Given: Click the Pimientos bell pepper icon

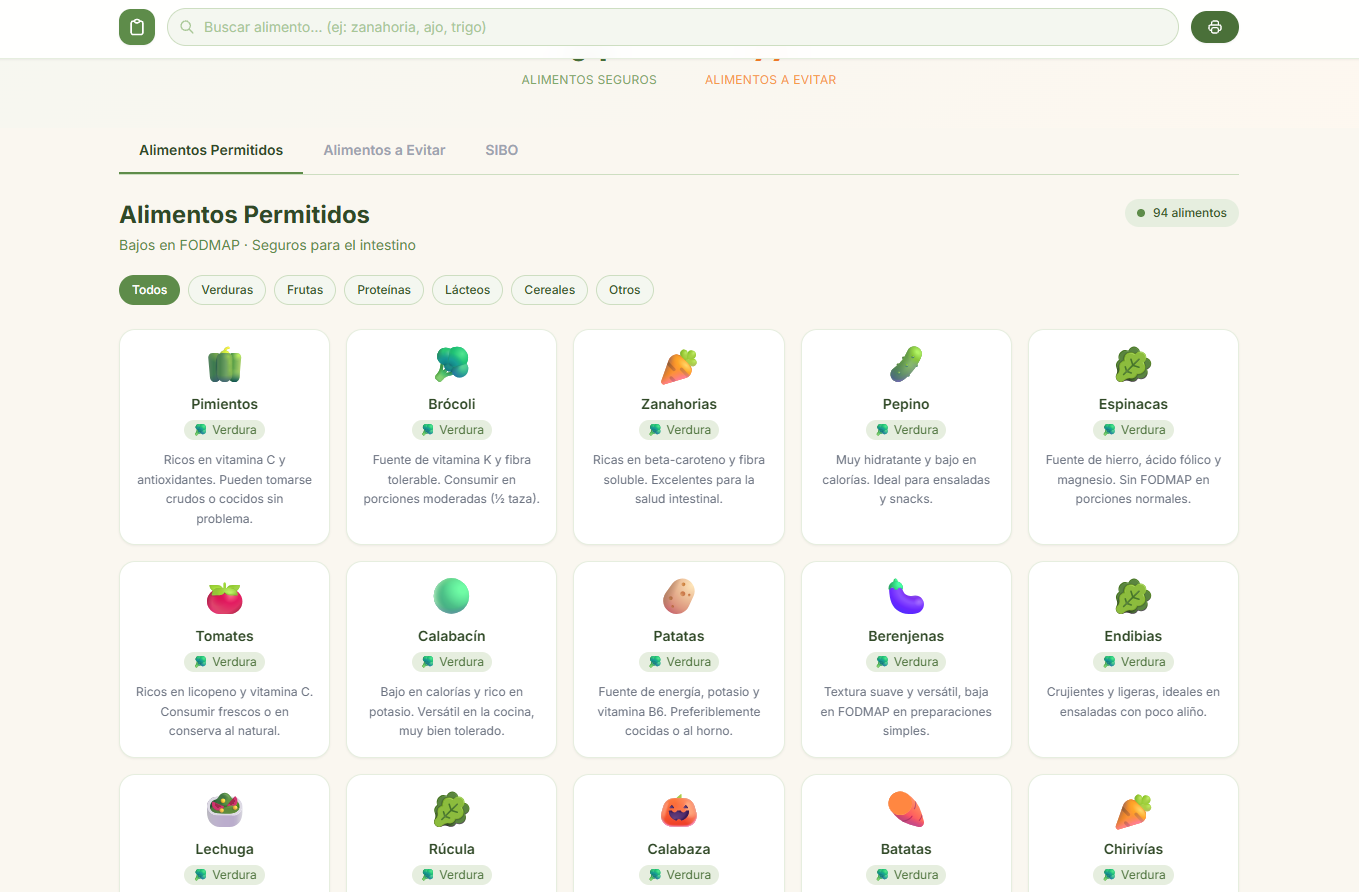Looking at the screenshot, I should (x=225, y=365).
